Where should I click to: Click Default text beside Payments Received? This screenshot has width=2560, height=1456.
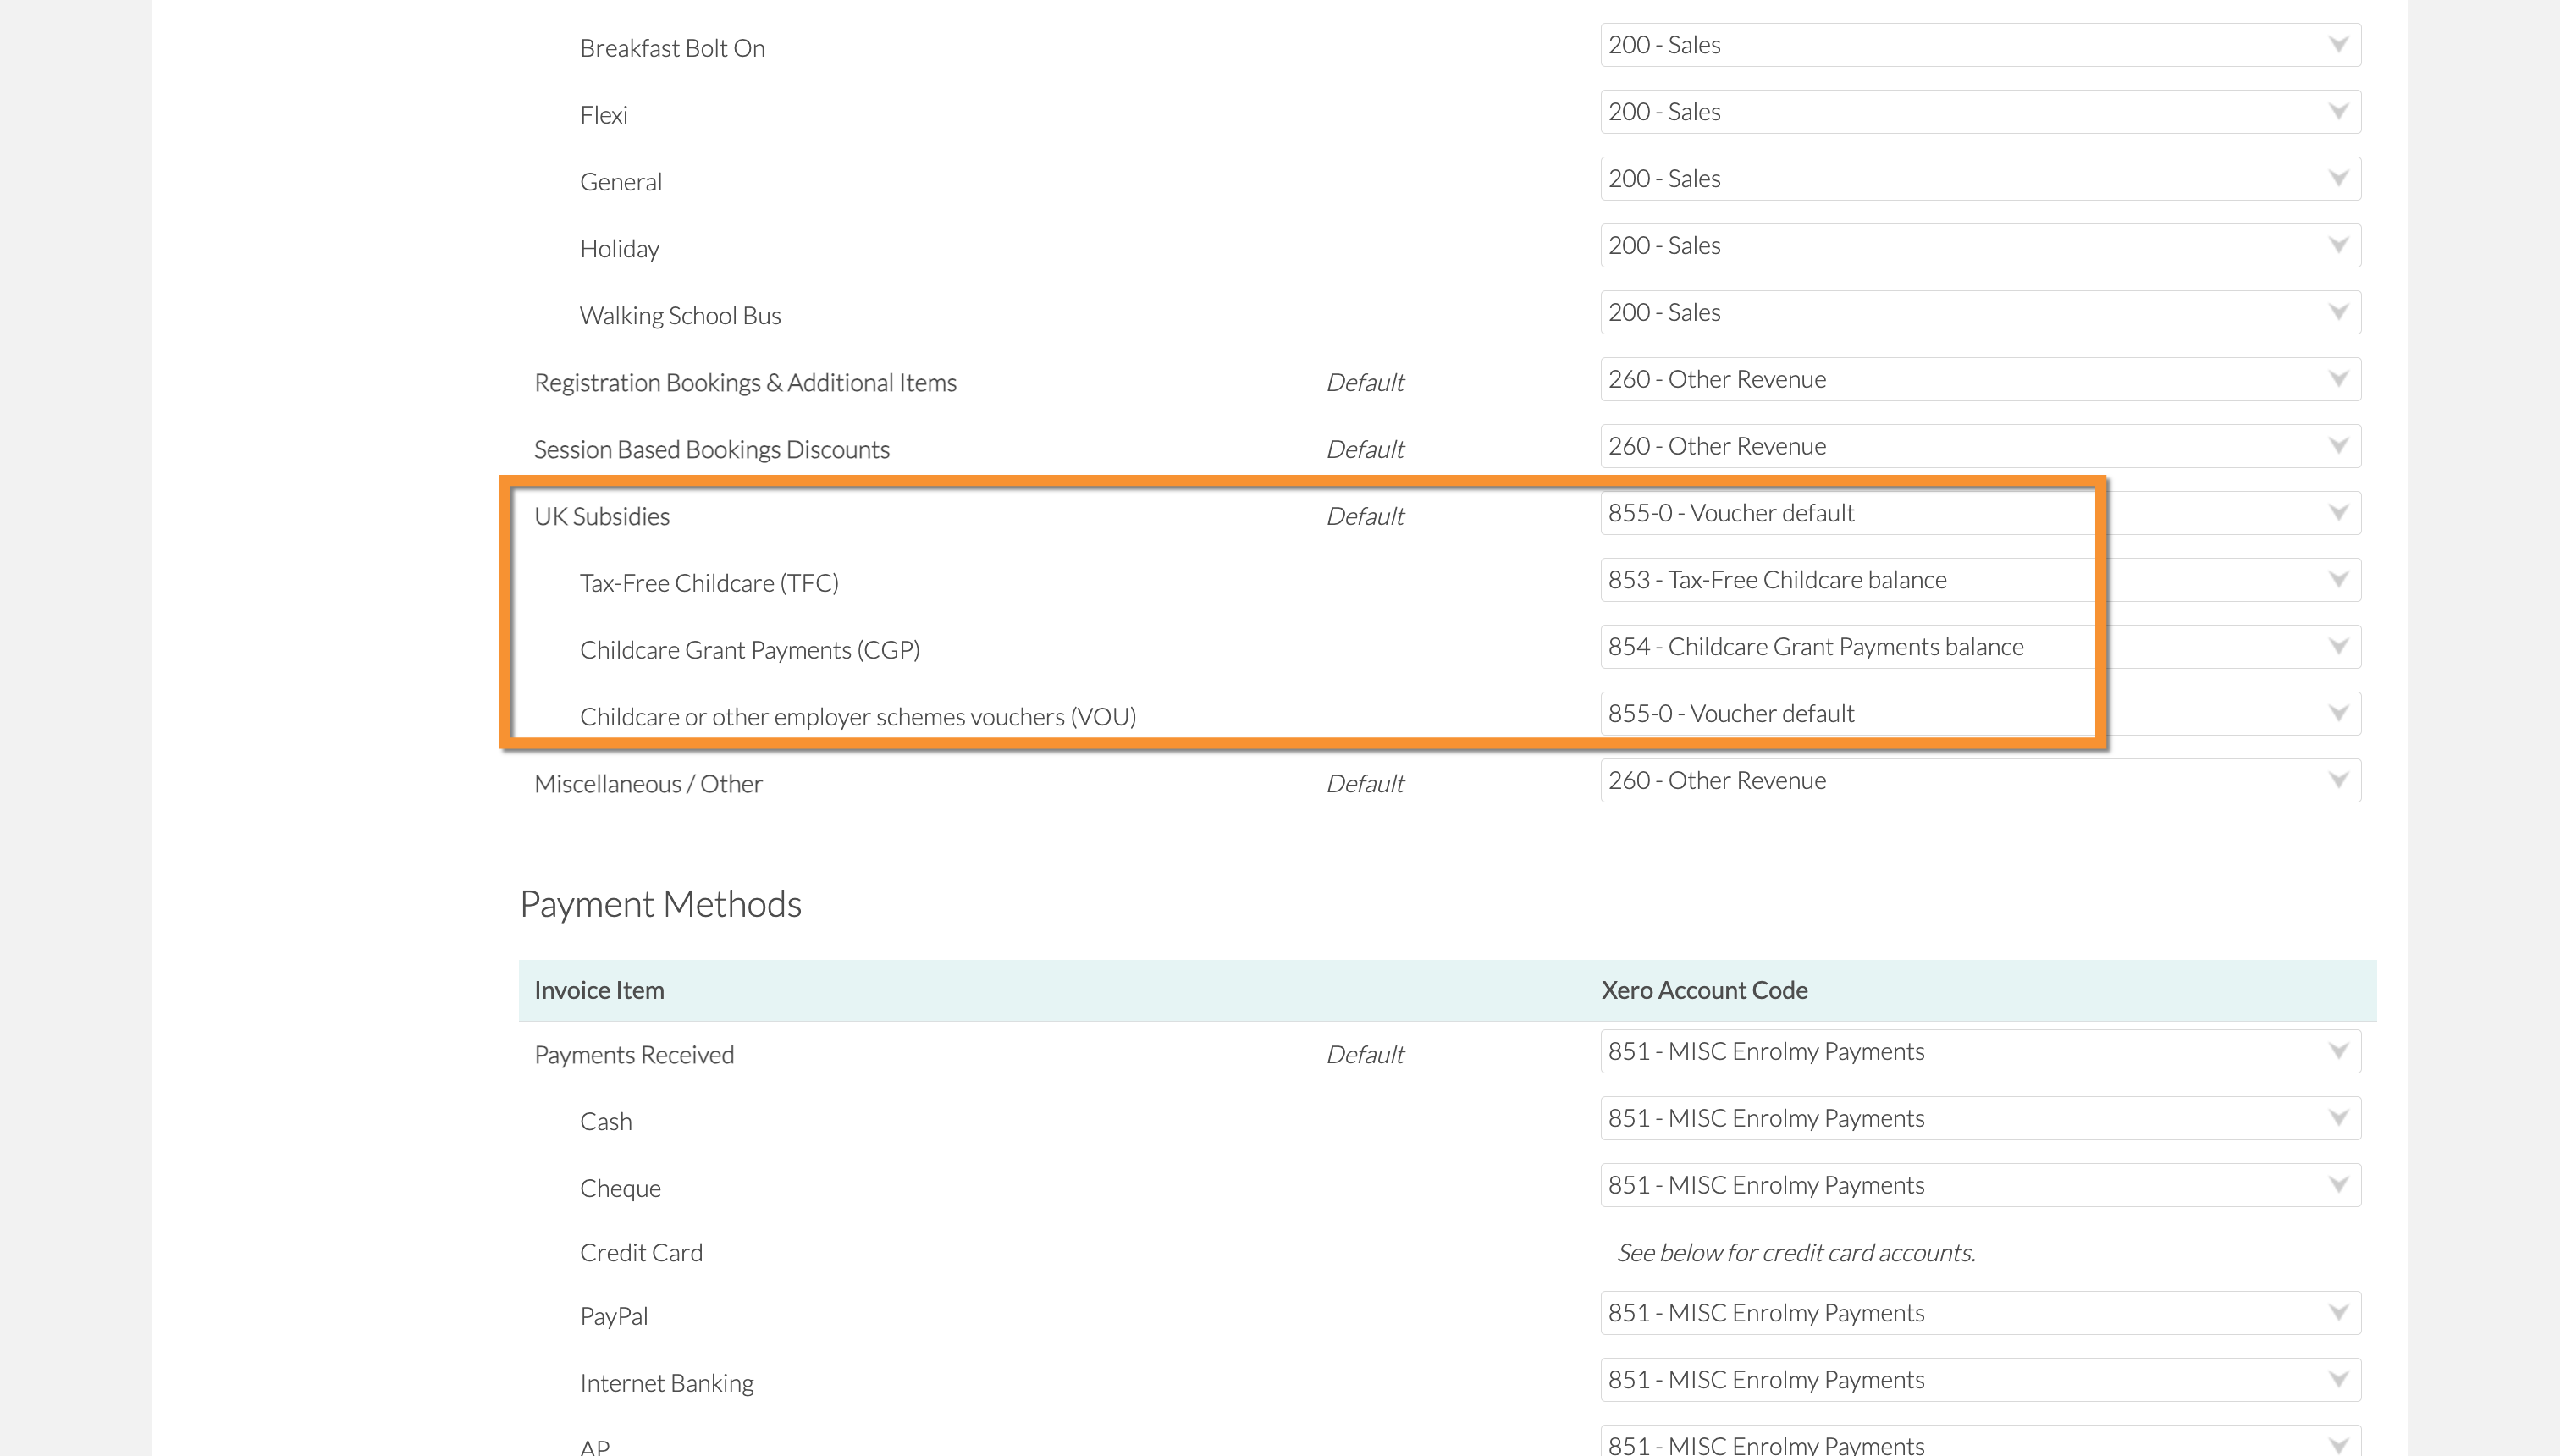coord(1365,1055)
